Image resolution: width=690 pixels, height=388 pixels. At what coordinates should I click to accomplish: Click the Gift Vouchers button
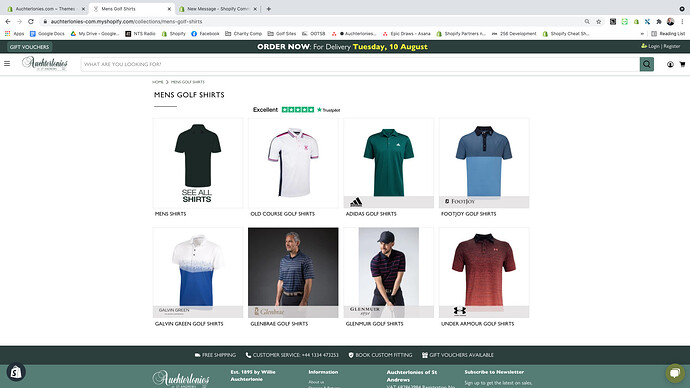(x=29, y=47)
